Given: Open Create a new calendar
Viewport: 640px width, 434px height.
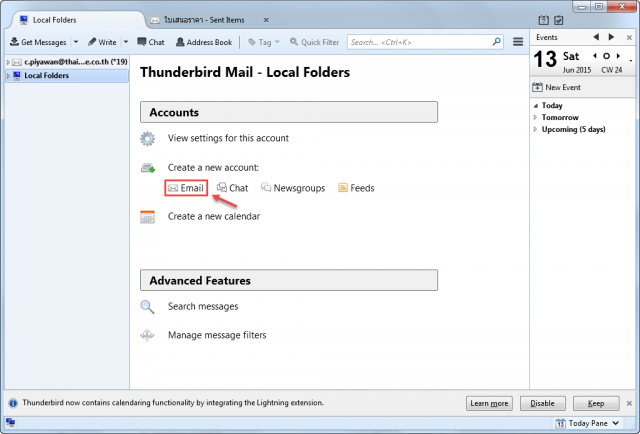Looking at the screenshot, I should [214, 216].
